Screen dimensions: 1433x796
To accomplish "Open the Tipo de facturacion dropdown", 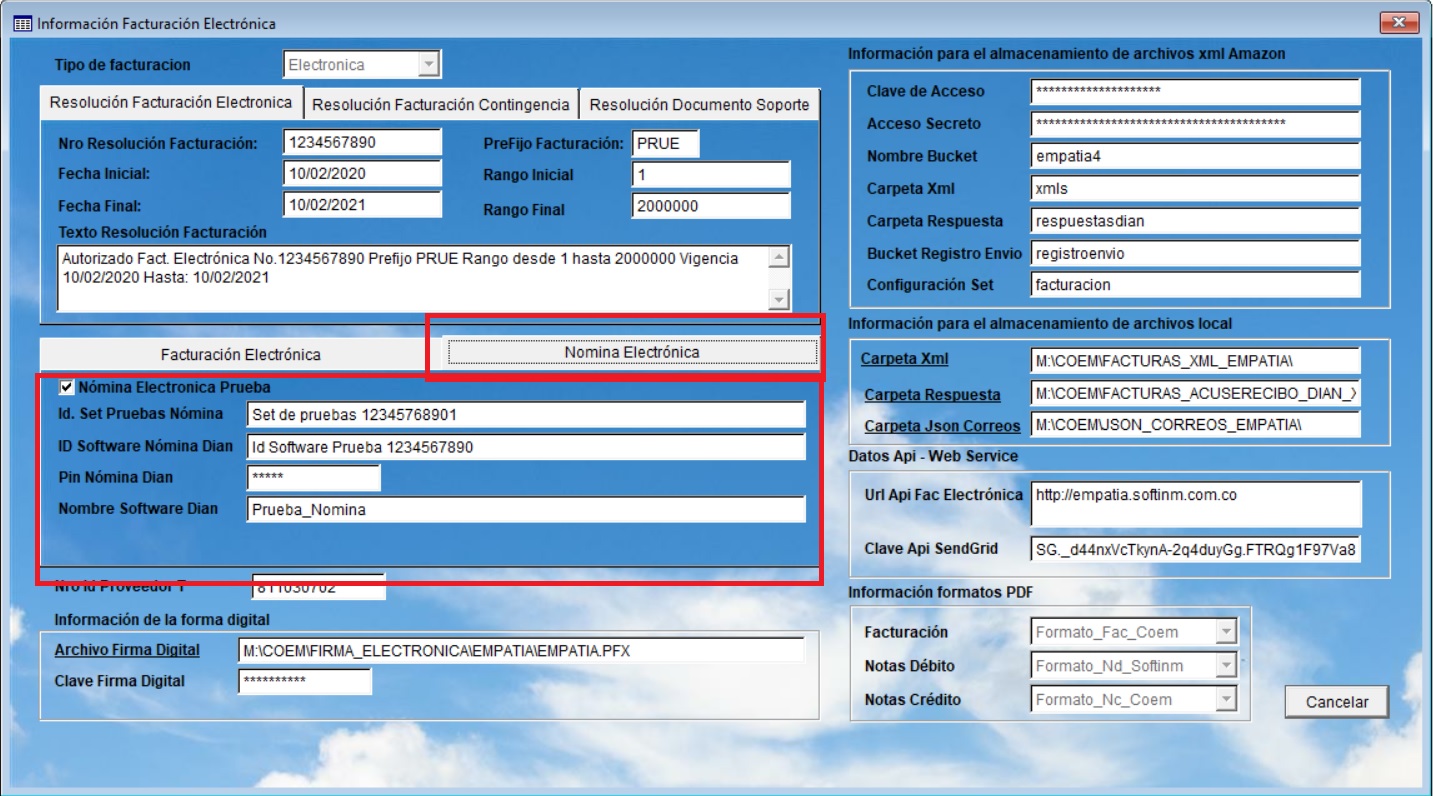I will pos(429,65).
